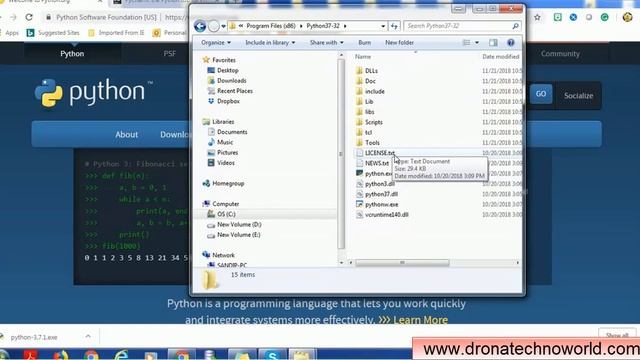This screenshot has width=640, height=360.
Task: Bookmark this page with Chrome star icon
Action: pos(538,17)
